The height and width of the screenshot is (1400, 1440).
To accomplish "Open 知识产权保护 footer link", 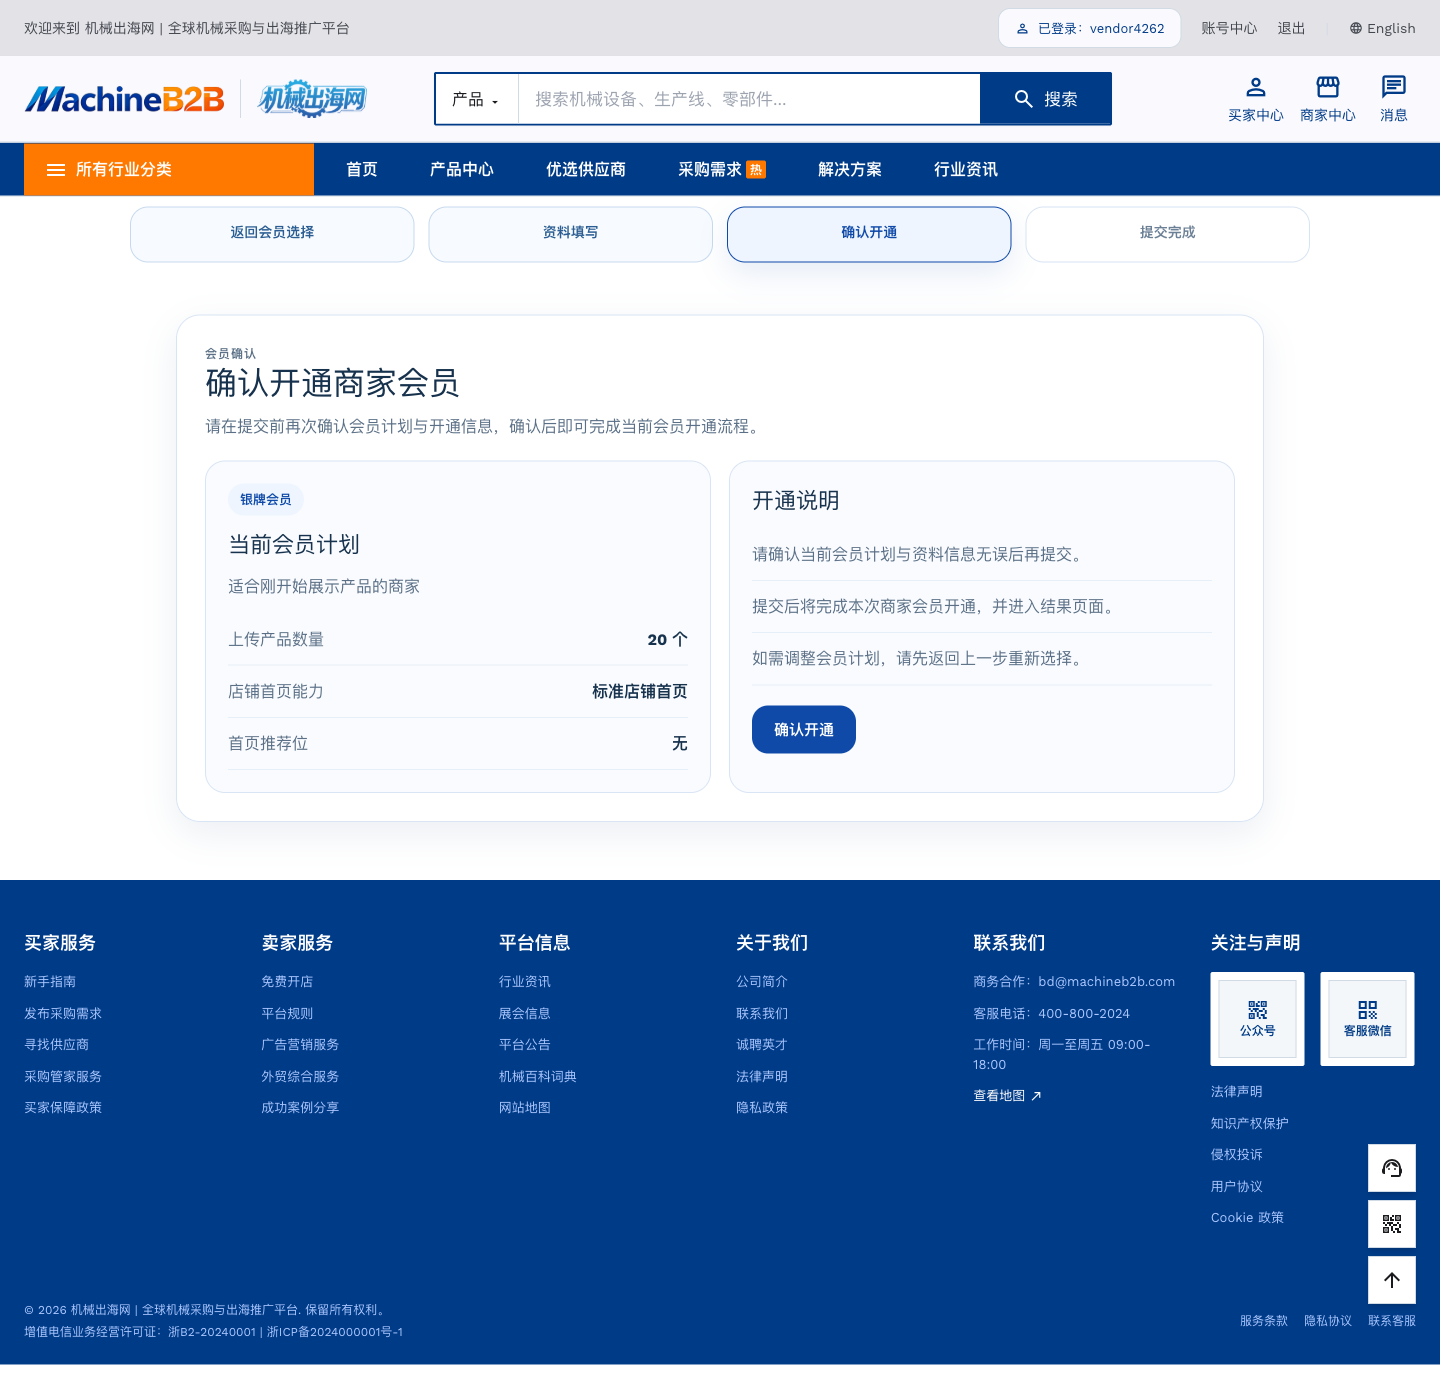I will (x=1250, y=1123).
